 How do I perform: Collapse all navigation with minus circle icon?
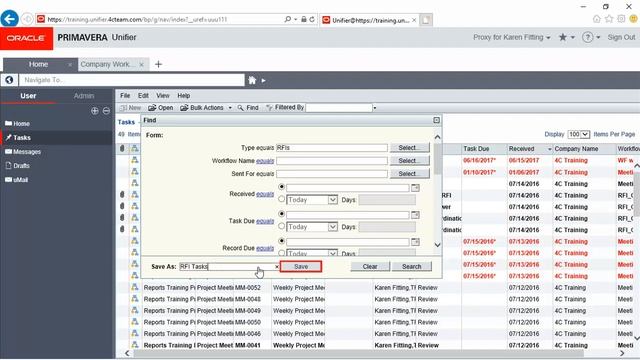[106, 111]
